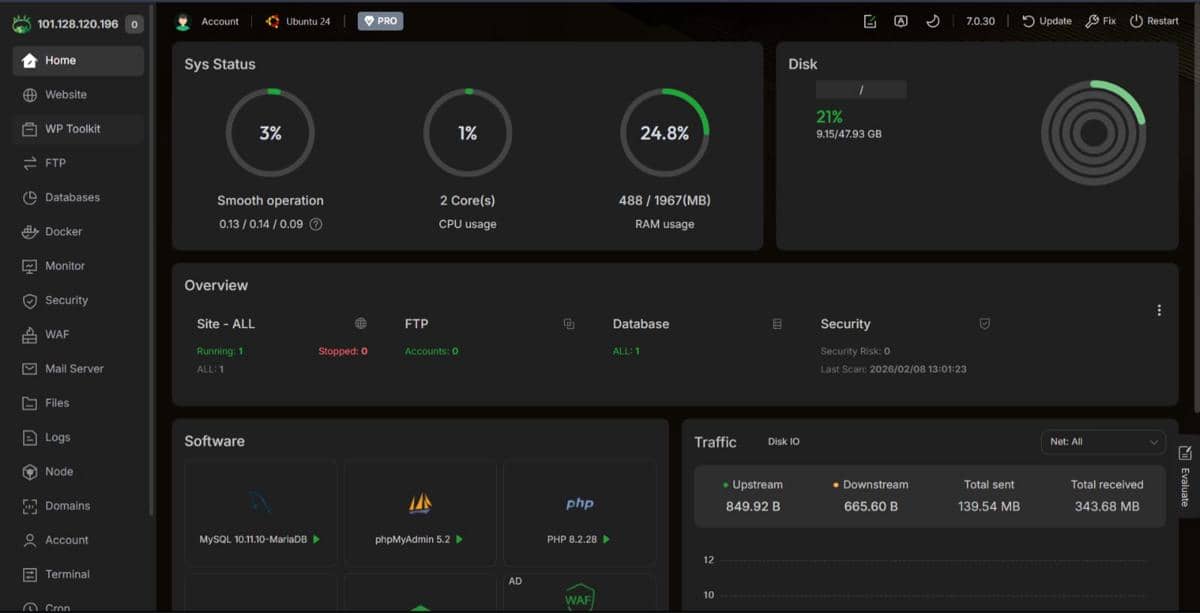The width and height of the screenshot is (1200, 613).
Task: Toggle dark mode with the moon icon
Action: pyautogui.click(x=934, y=20)
